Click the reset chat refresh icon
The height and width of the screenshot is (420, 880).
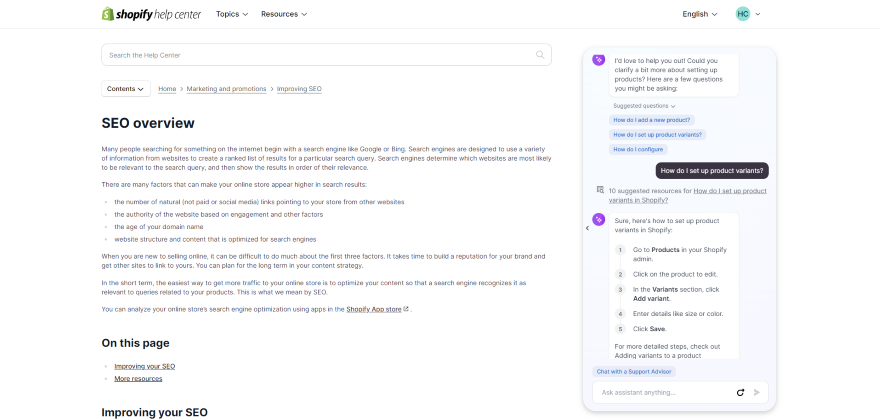(x=740, y=392)
